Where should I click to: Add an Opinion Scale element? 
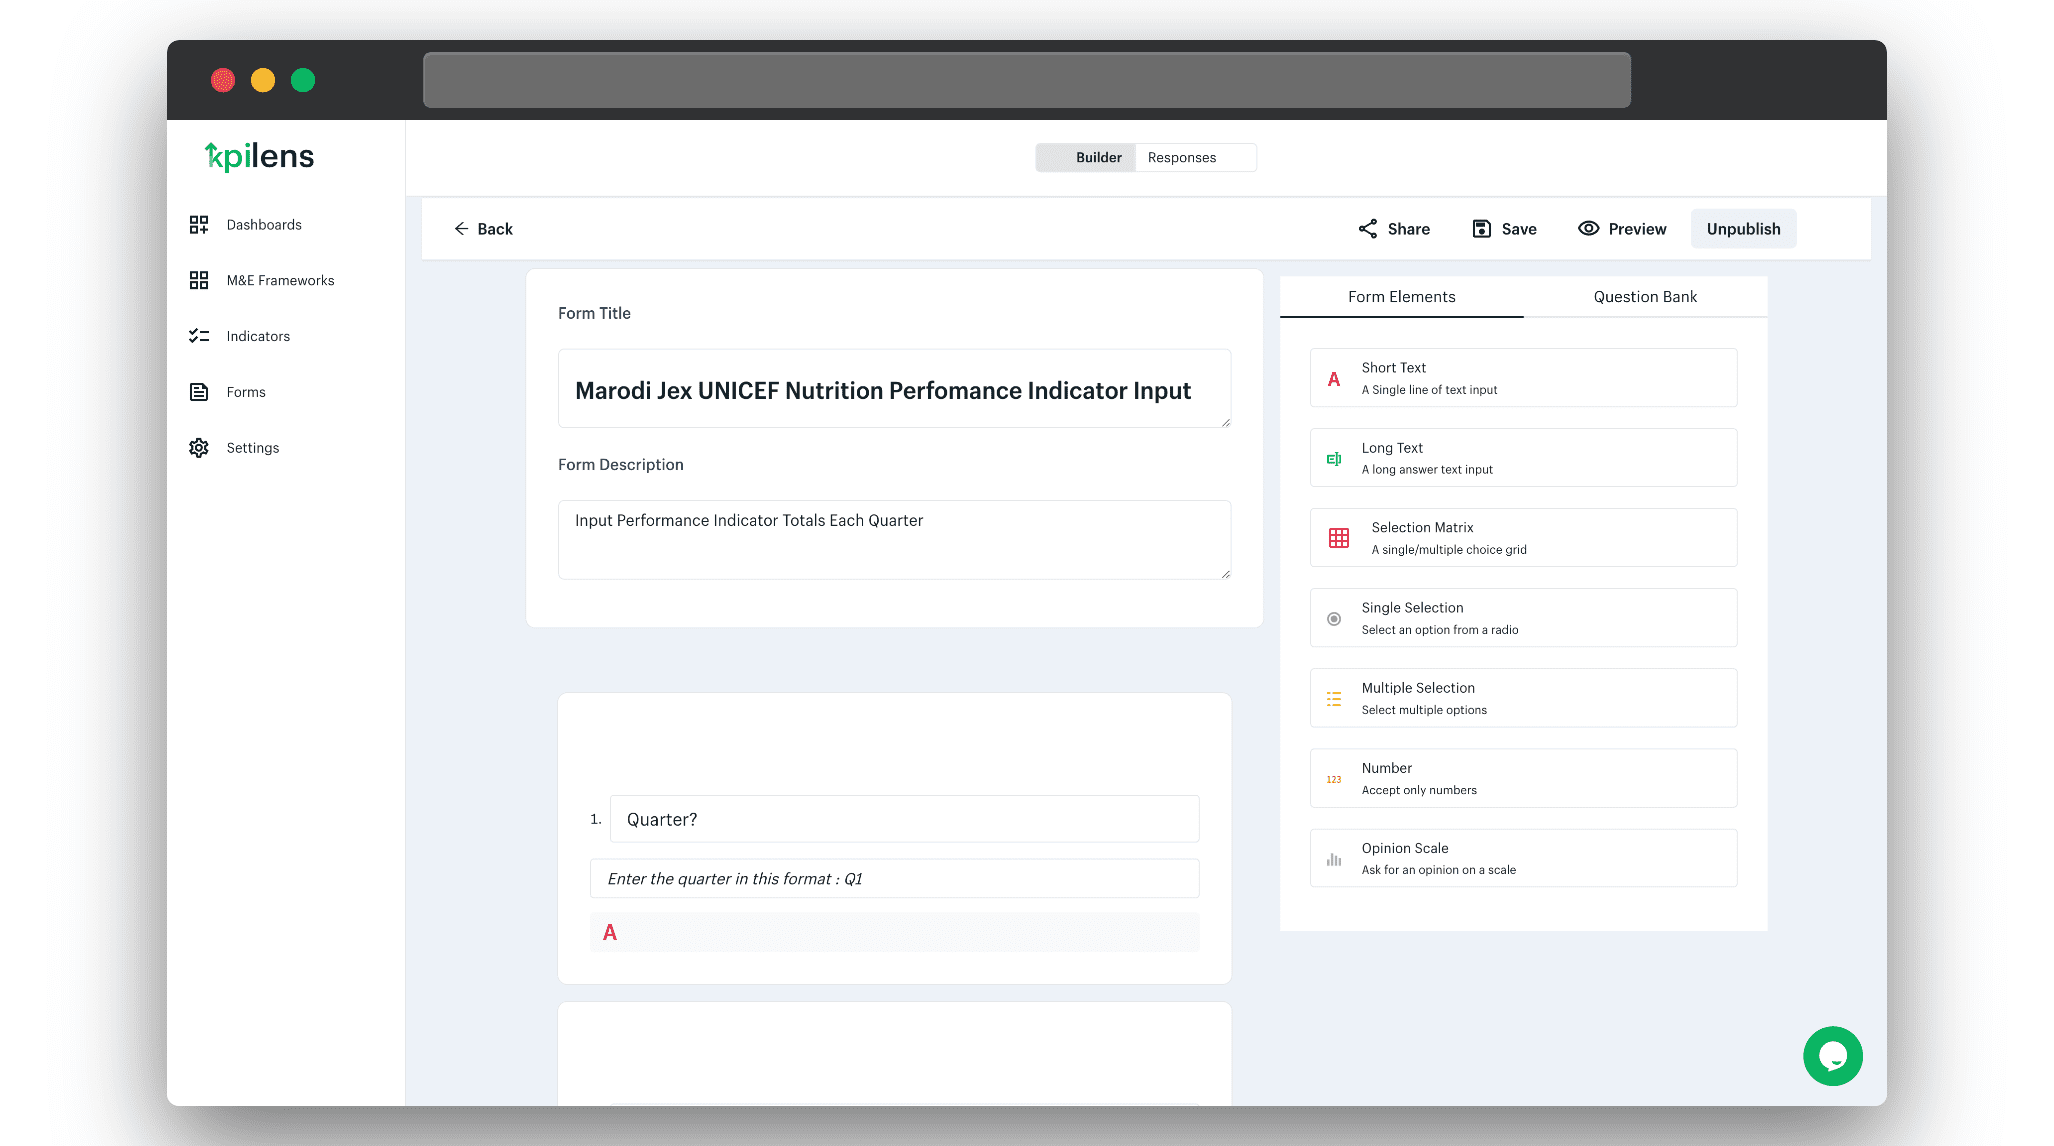pos(1523,858)
